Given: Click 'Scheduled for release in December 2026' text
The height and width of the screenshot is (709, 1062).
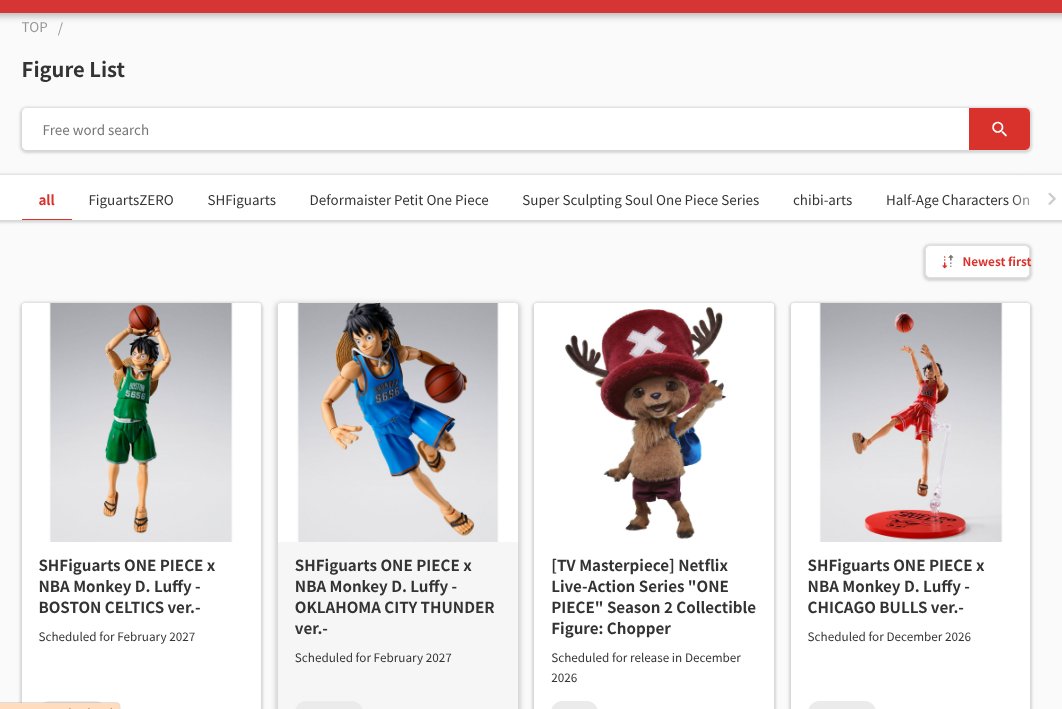Looking at the screenshot, I should click(645, 668).
